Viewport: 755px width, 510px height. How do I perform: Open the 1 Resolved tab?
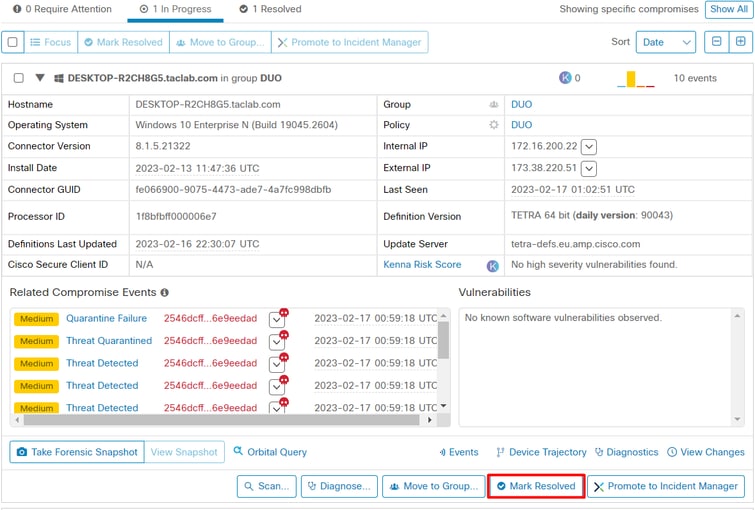(271, 9)
